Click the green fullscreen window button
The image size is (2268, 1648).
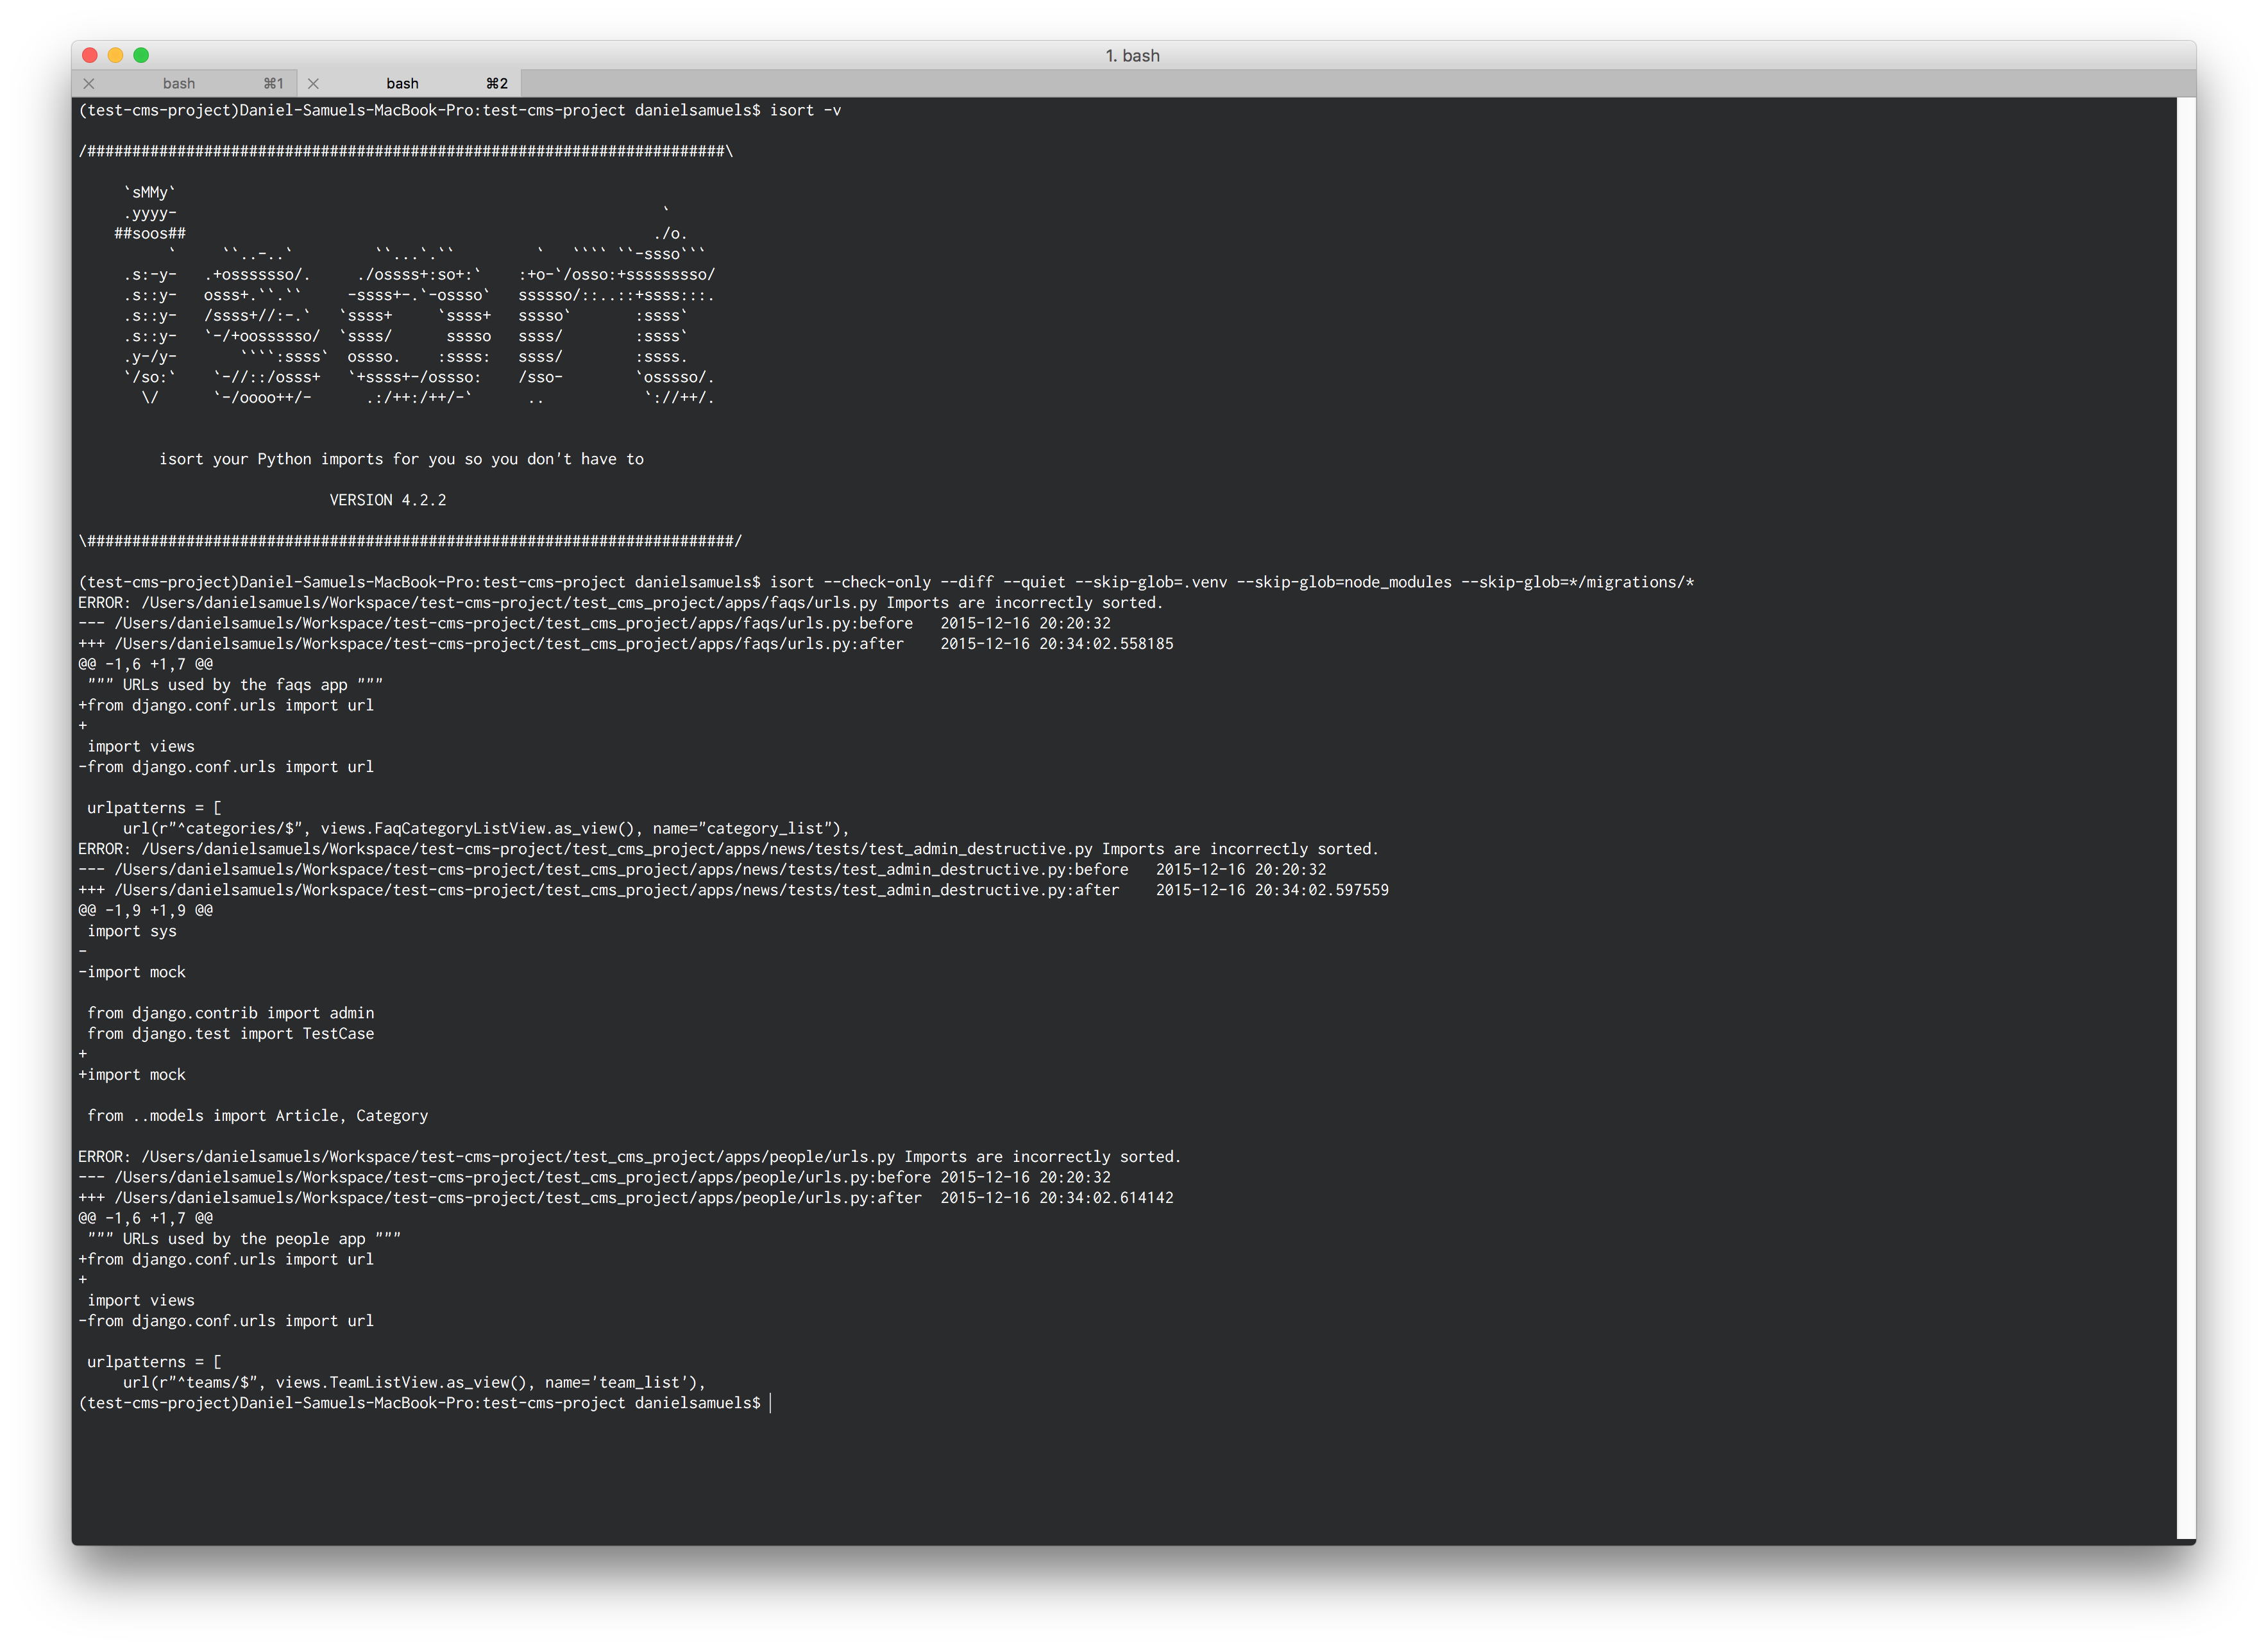(x=141, y=56)
